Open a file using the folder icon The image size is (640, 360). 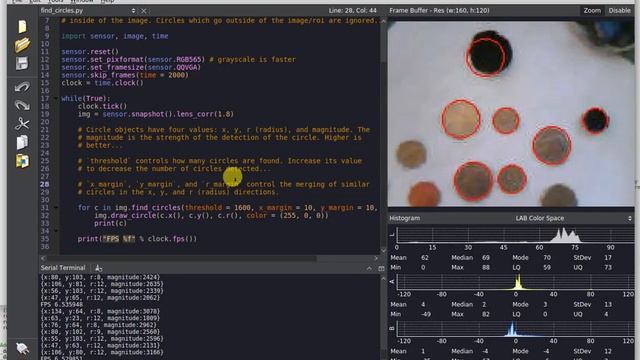click(22, 45)
